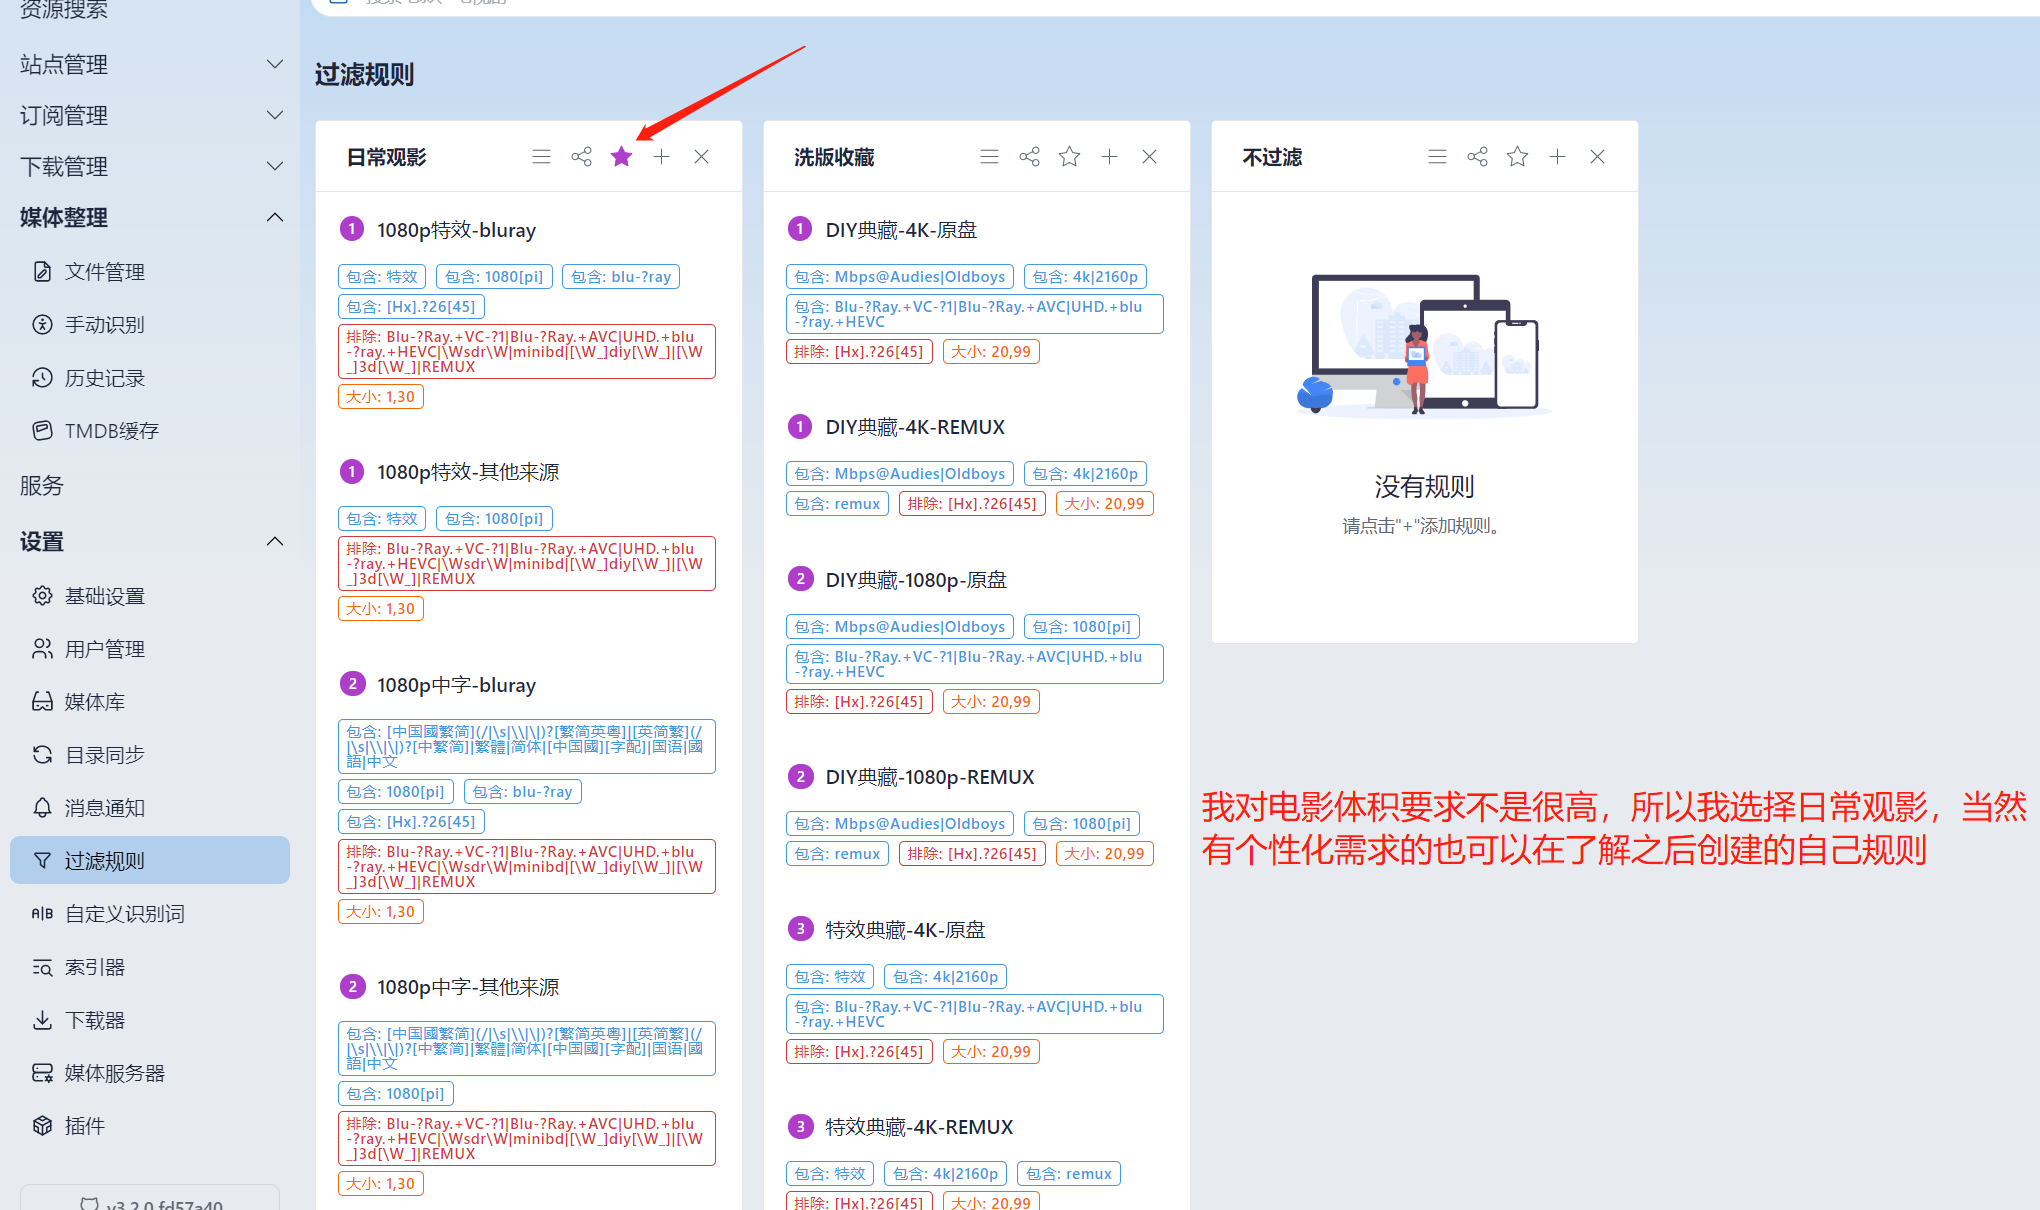The height and width of the screenshot is (1210, 2040).
Task: Delete the 洗版收藏 rule group with X icon
Action: click(1149, 157)
